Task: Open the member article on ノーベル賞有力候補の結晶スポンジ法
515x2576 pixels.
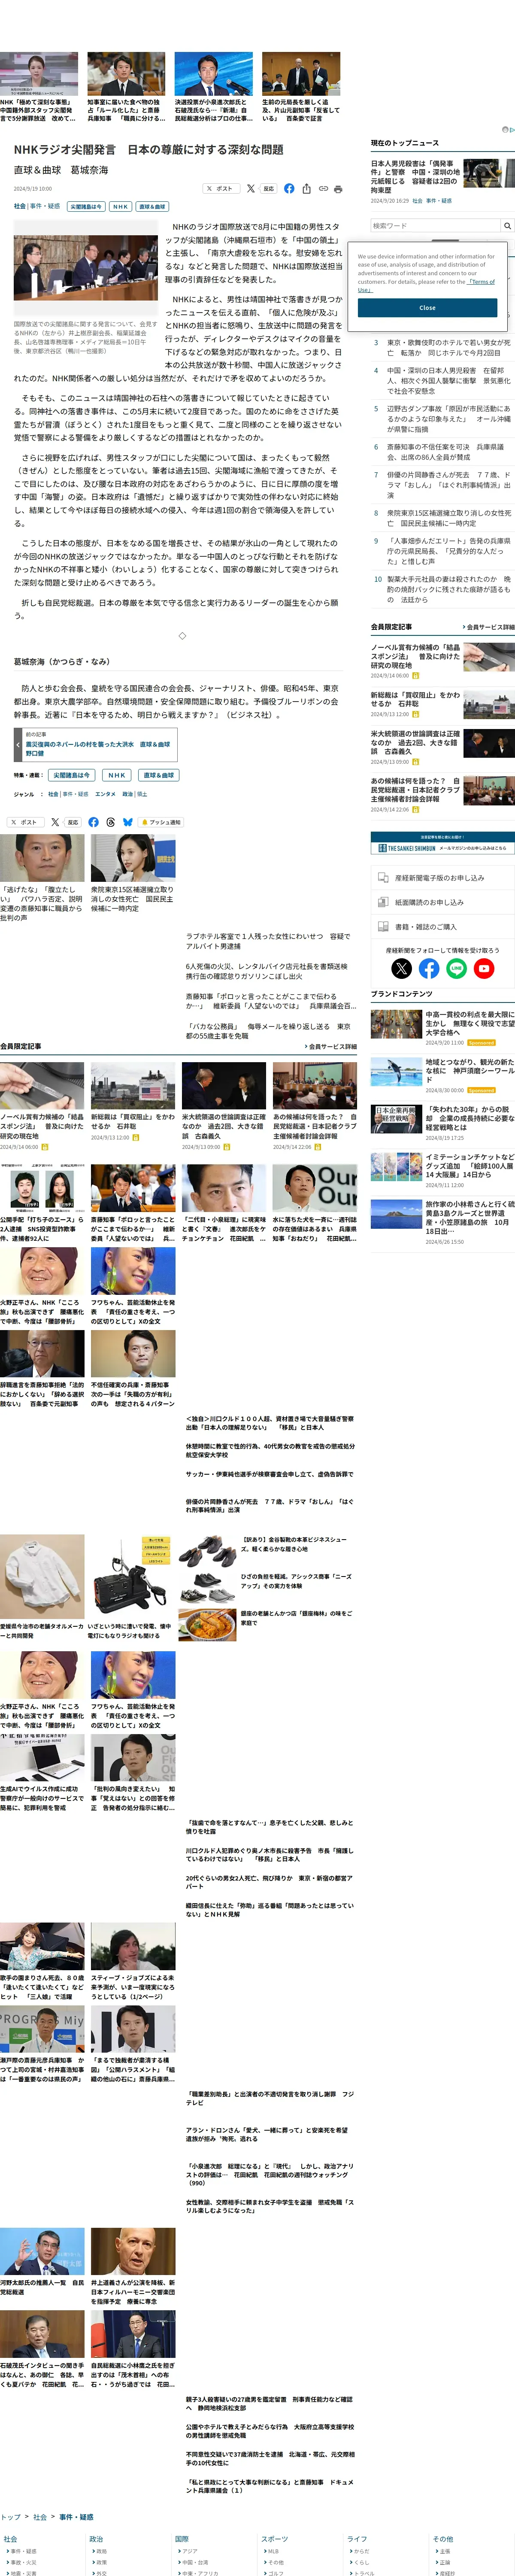Action: (x=416, y=656)
